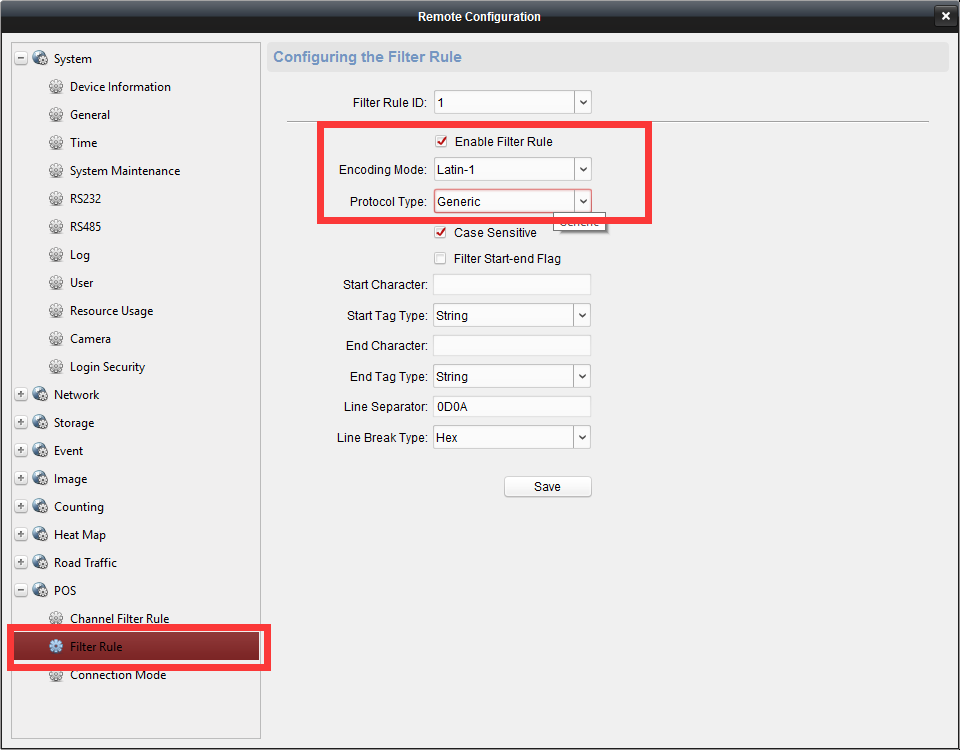Open Channel Filter Rule under POS
The width and height of the screenshot is (960, 750).
coord(119,619)
